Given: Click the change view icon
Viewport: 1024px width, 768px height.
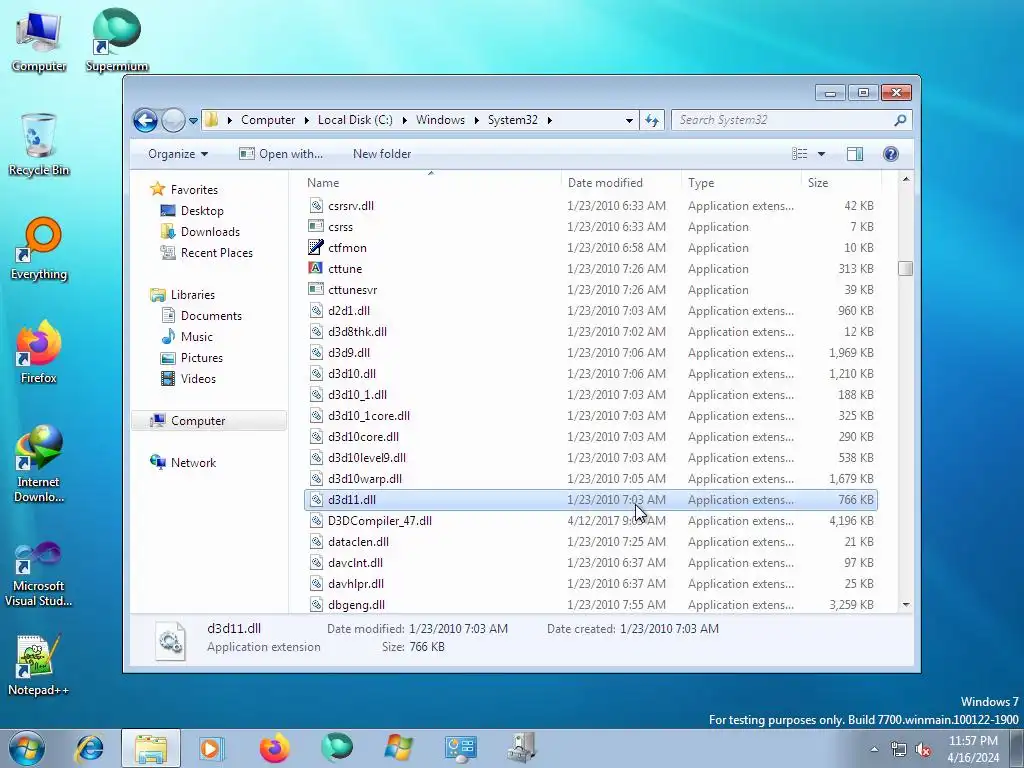Looking at the screenshot, I should tap(799, 154).
